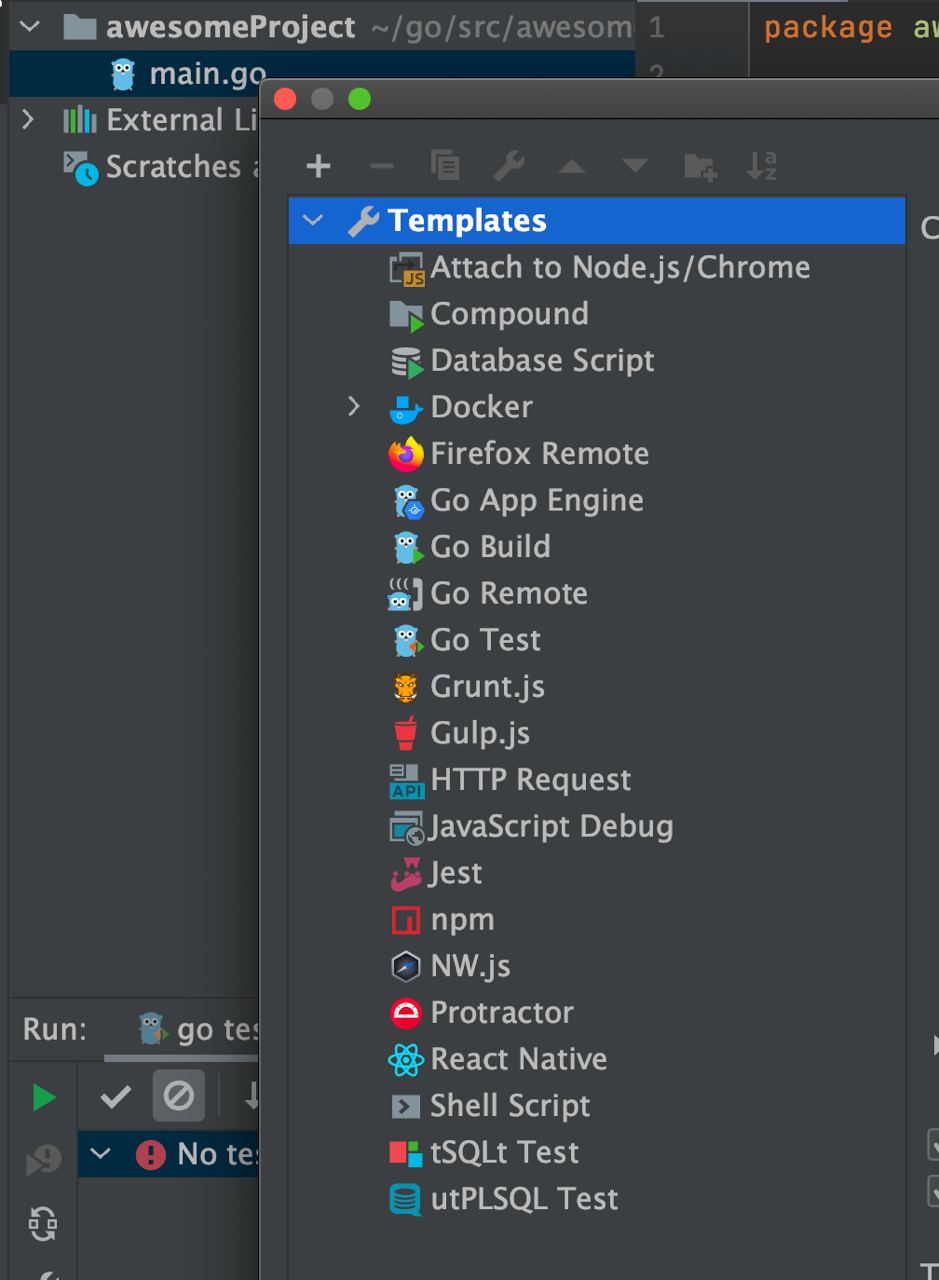Select the React Native template
This screenshot has height=1280, width=939.
518,1059
